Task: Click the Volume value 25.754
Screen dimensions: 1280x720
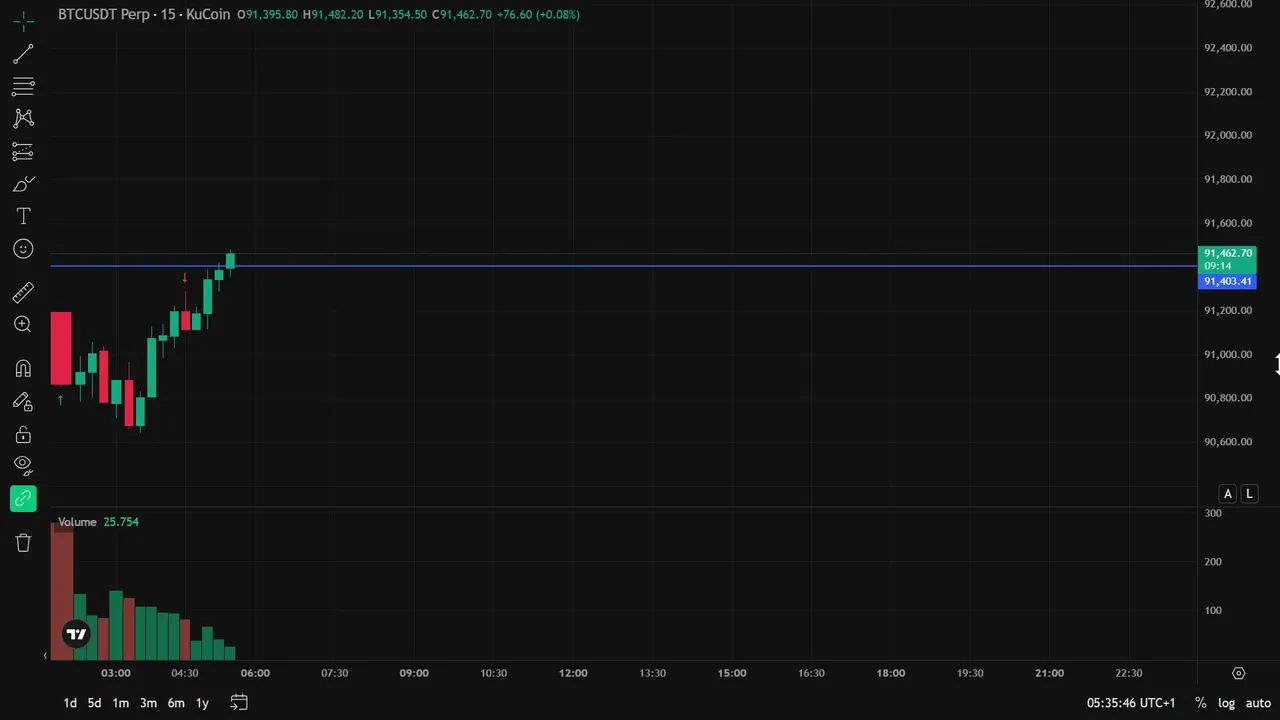Action: (121, 522)
